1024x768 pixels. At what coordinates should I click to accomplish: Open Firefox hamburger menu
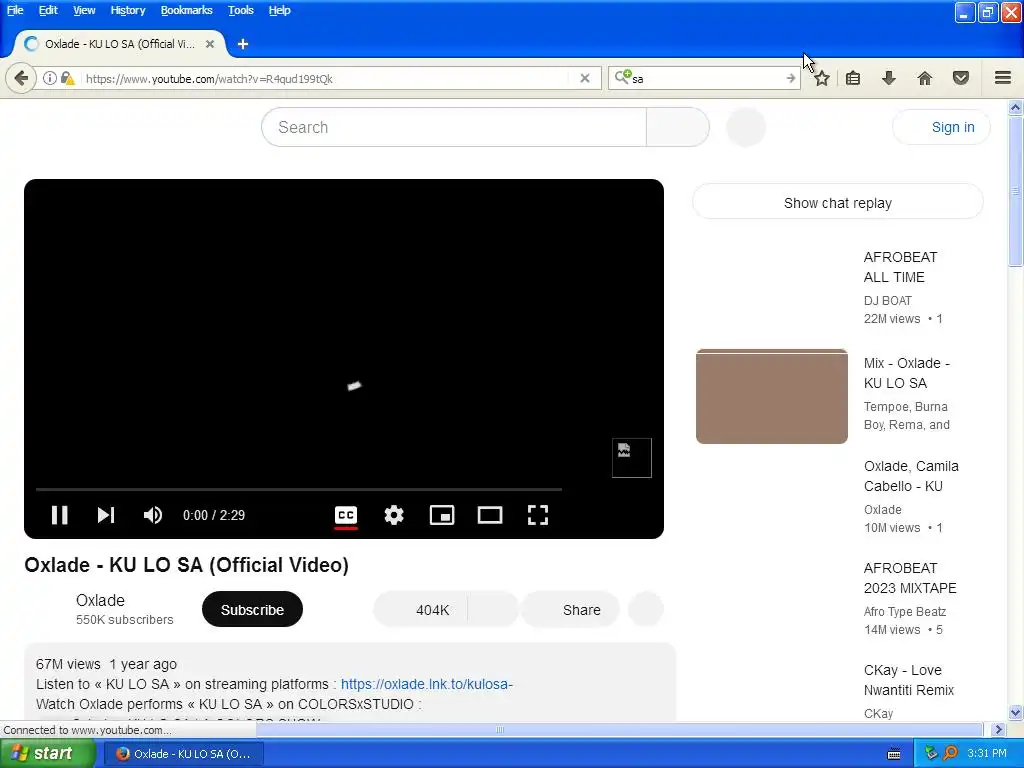point(1003,78)
